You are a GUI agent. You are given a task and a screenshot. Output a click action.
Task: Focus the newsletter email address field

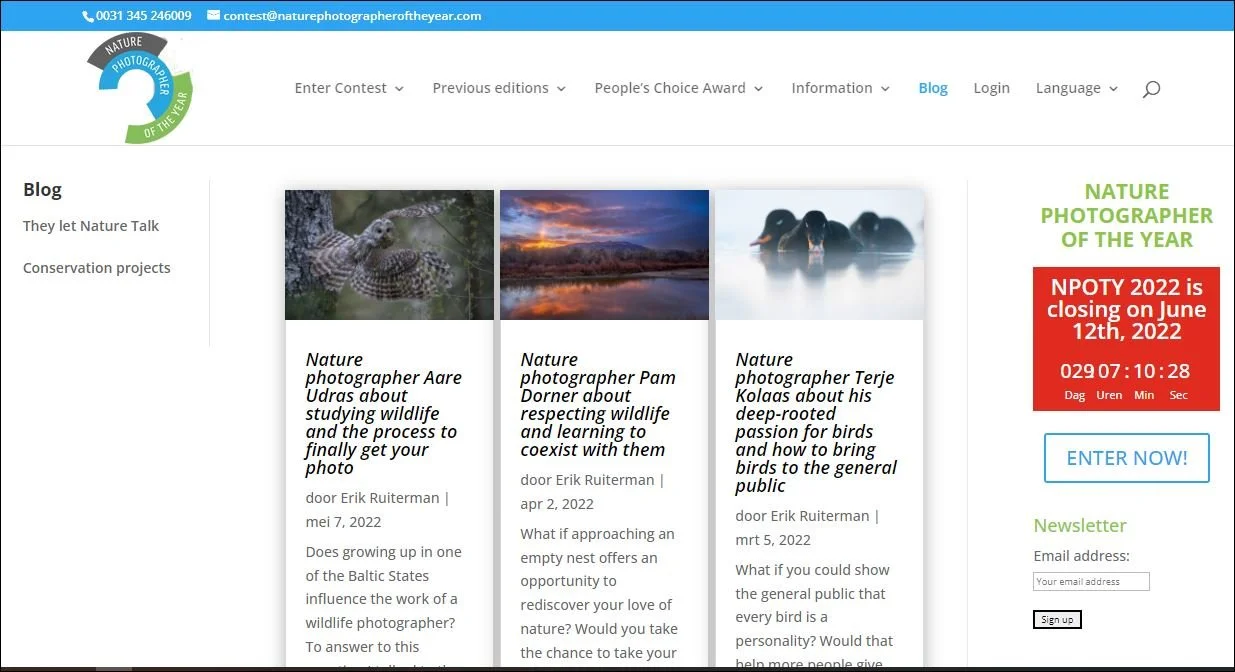(x=1091, y=581)
